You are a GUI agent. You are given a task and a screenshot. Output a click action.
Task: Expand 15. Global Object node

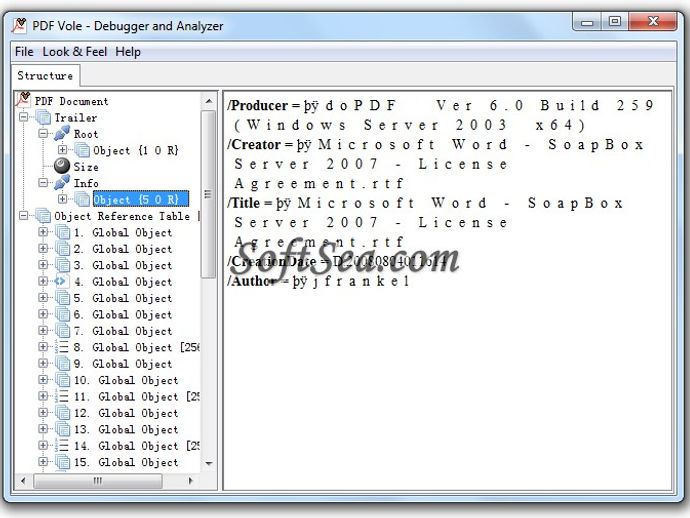point(43,462)
